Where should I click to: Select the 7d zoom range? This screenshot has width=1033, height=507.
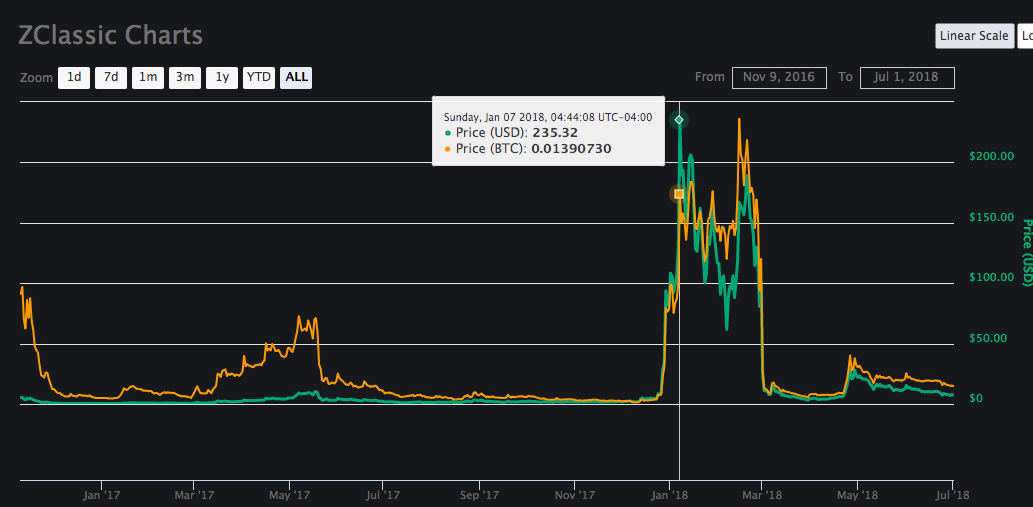tap(111, 78)
